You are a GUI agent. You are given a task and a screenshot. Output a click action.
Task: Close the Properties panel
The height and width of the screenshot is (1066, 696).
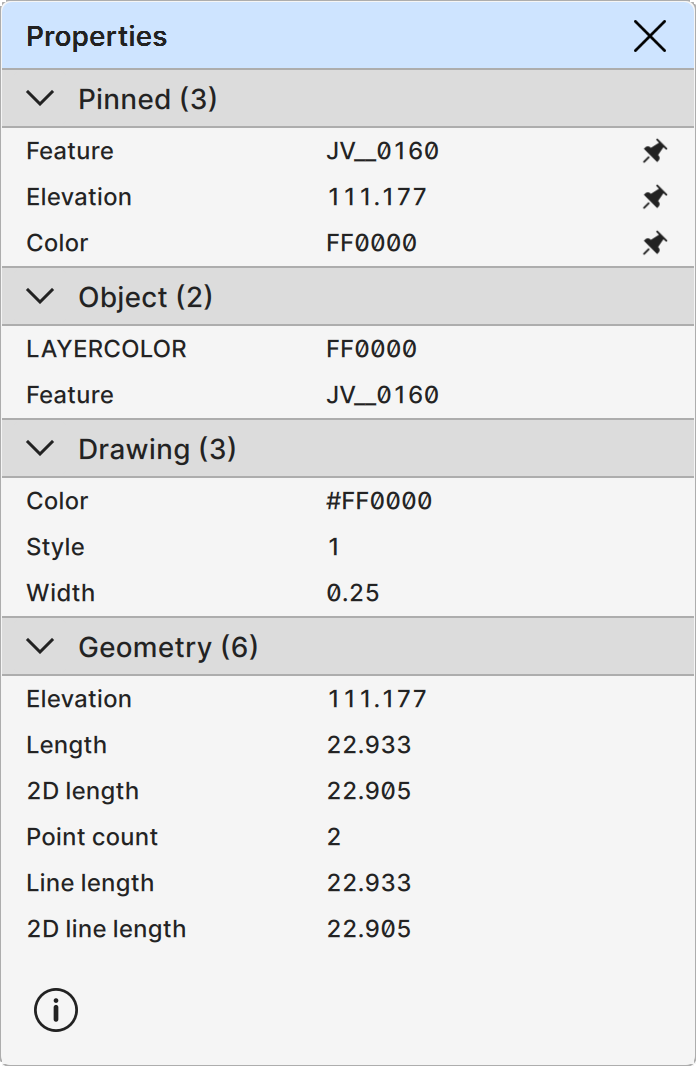tap(650, 37)
